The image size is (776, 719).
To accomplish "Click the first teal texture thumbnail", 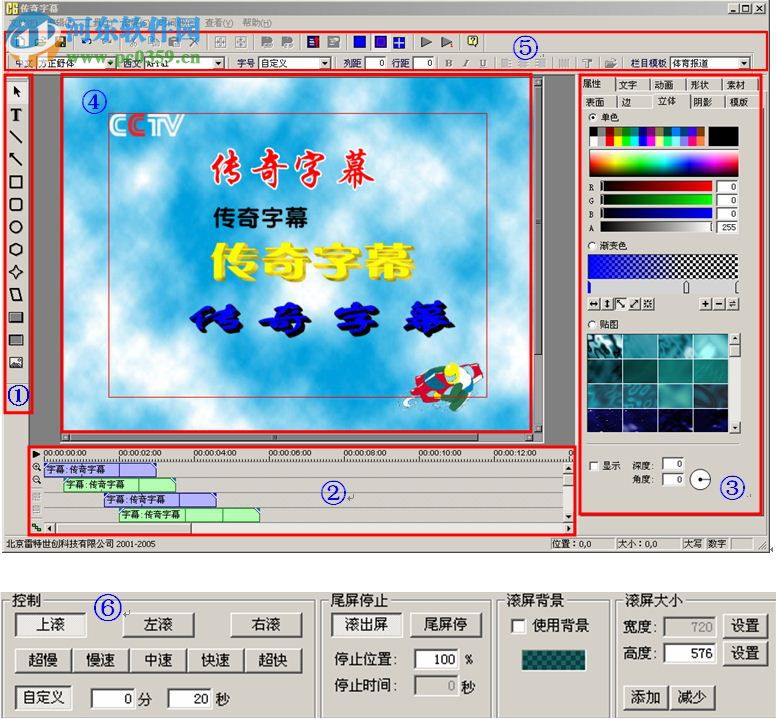I will pyautogui.click(x=604, y=346).
